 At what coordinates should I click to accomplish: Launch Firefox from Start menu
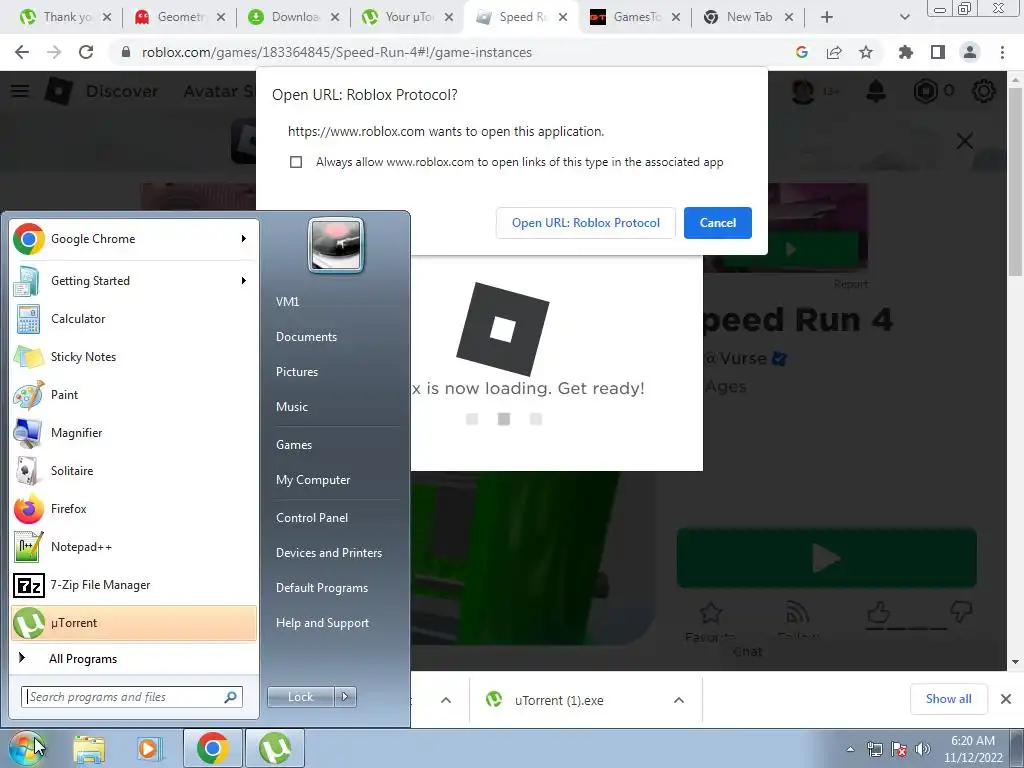(x=133, y=509)
